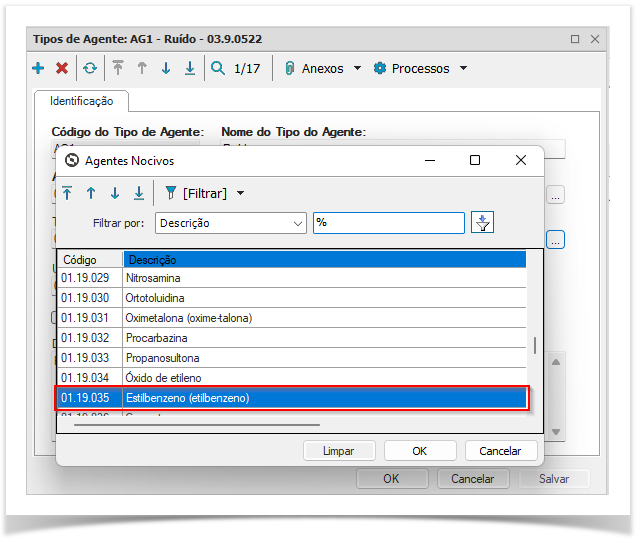Open the magnifier search icon beside 1/17
Screen dimensions: 644x544
pos(218,68)
